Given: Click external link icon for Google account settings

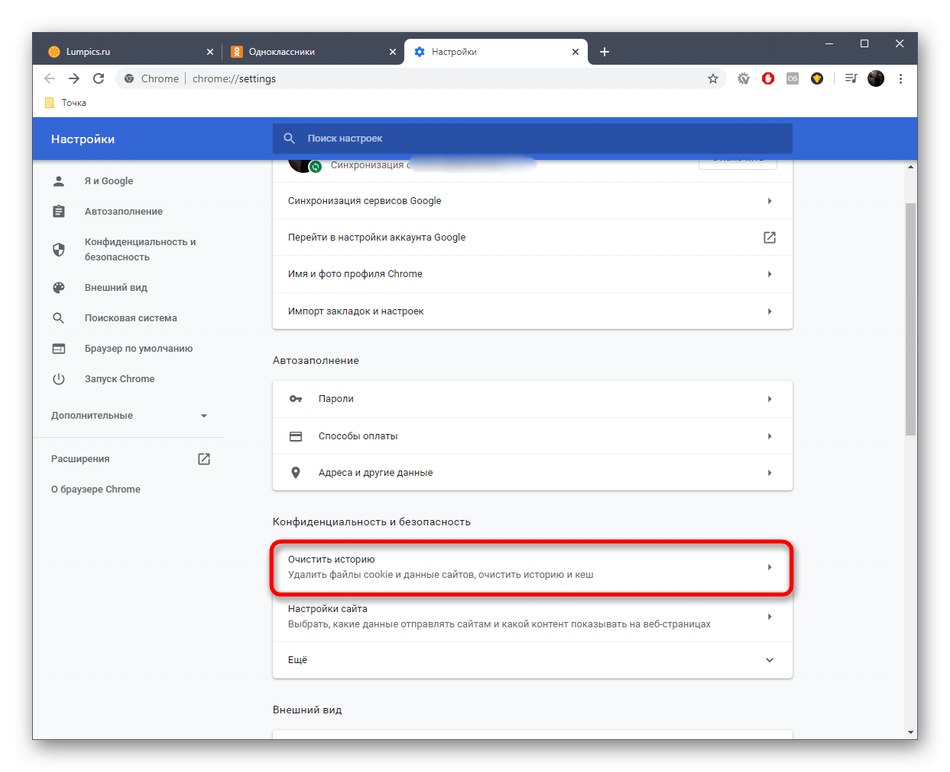Looking at the screenshot, I should pyautogui.click(x=769, y=237).
